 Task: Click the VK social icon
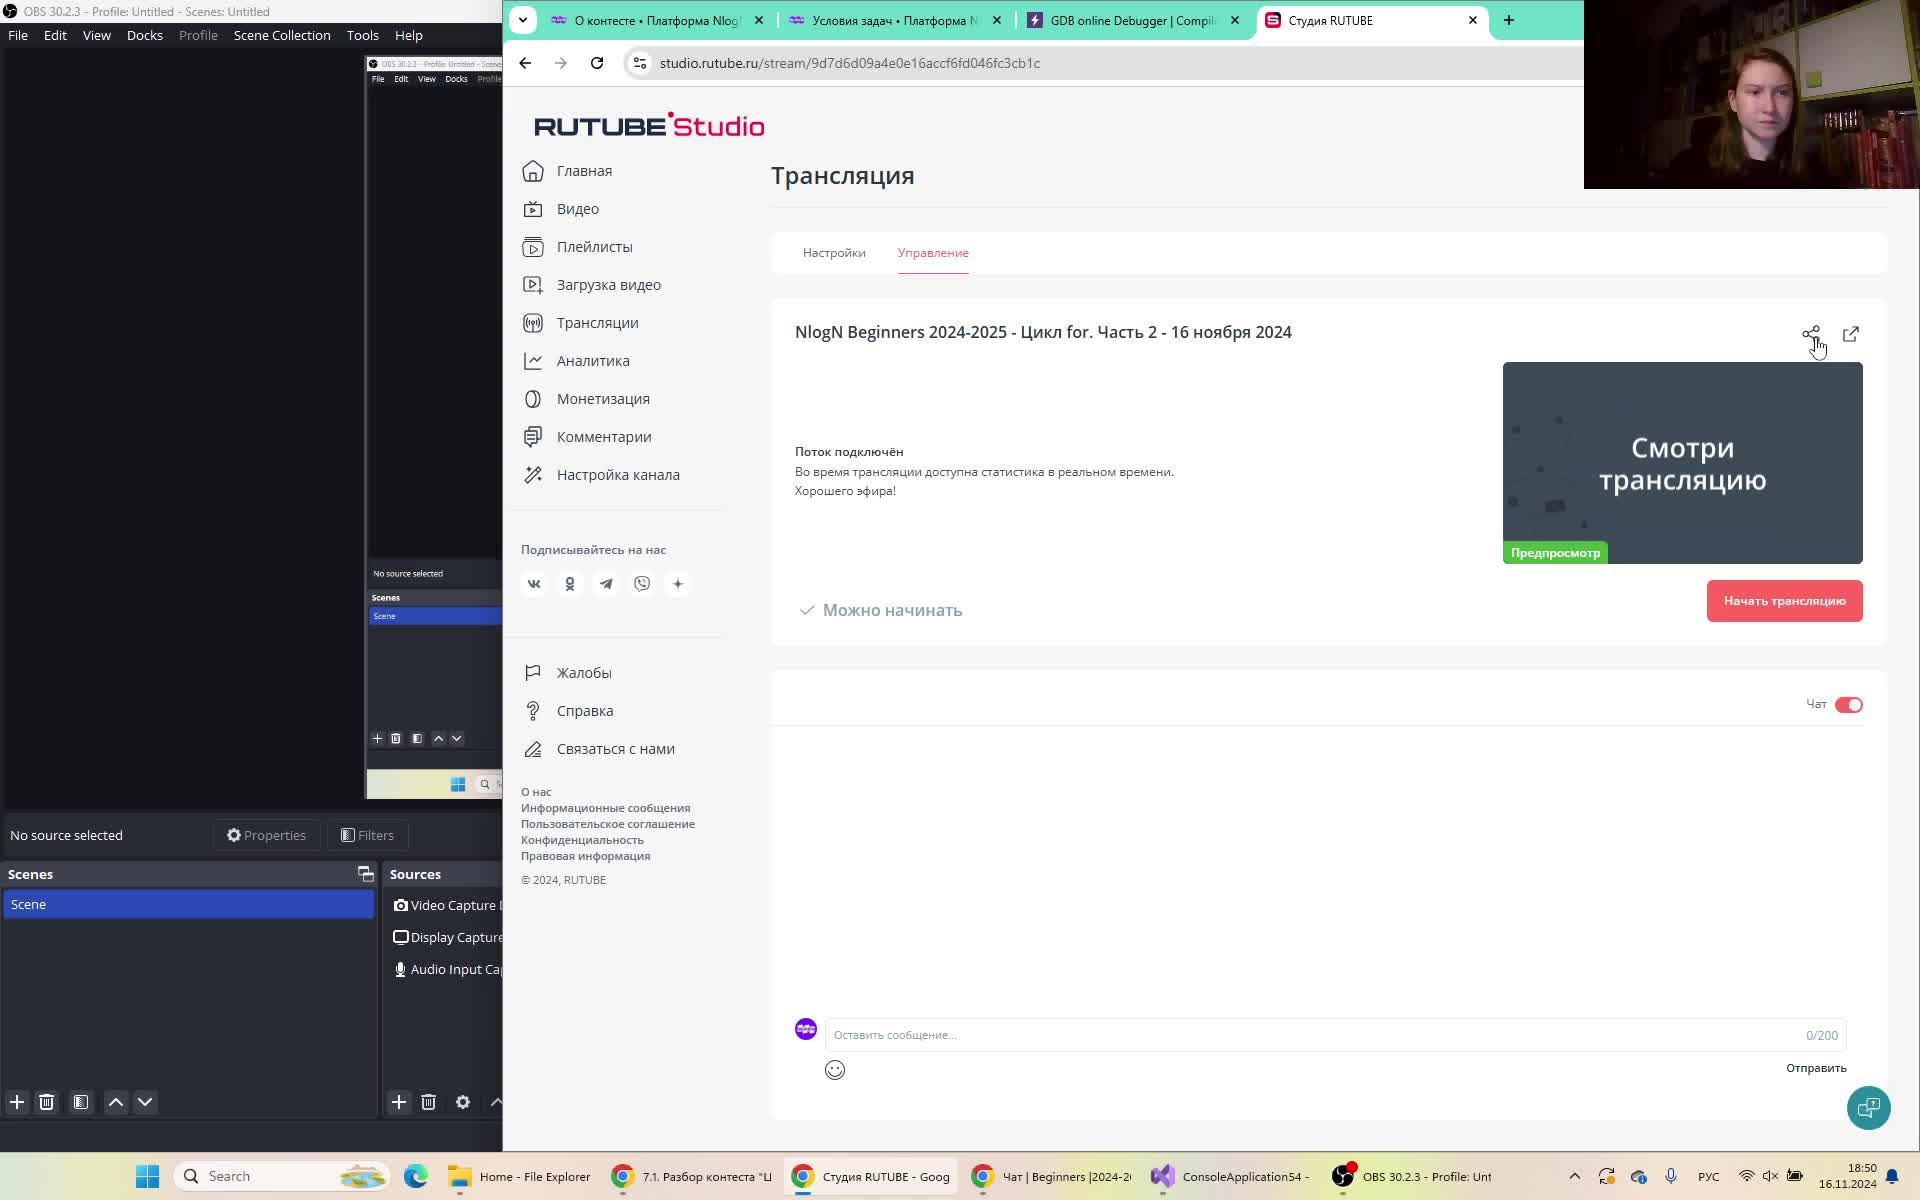click(534, 584)
